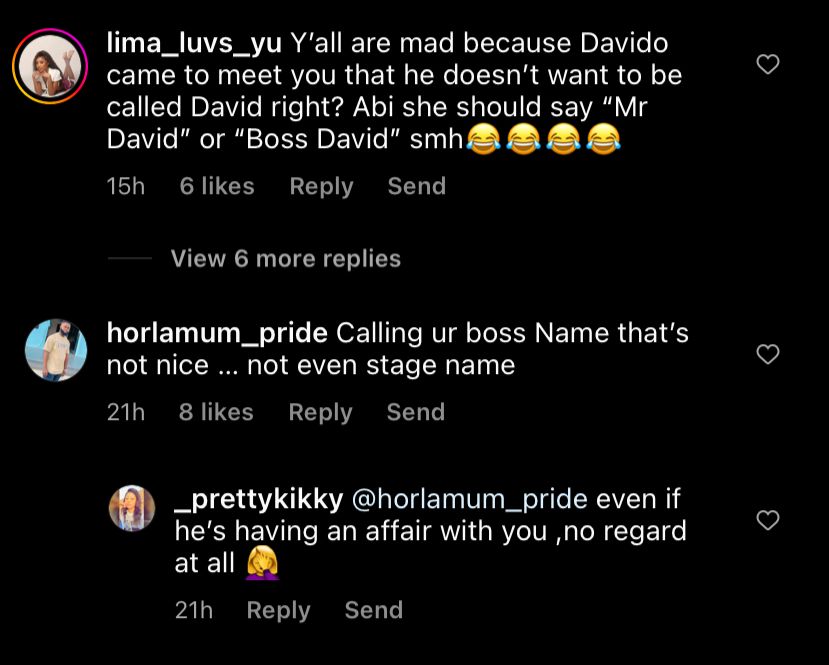View who liked: 8 likes

(x=216, y=412)
